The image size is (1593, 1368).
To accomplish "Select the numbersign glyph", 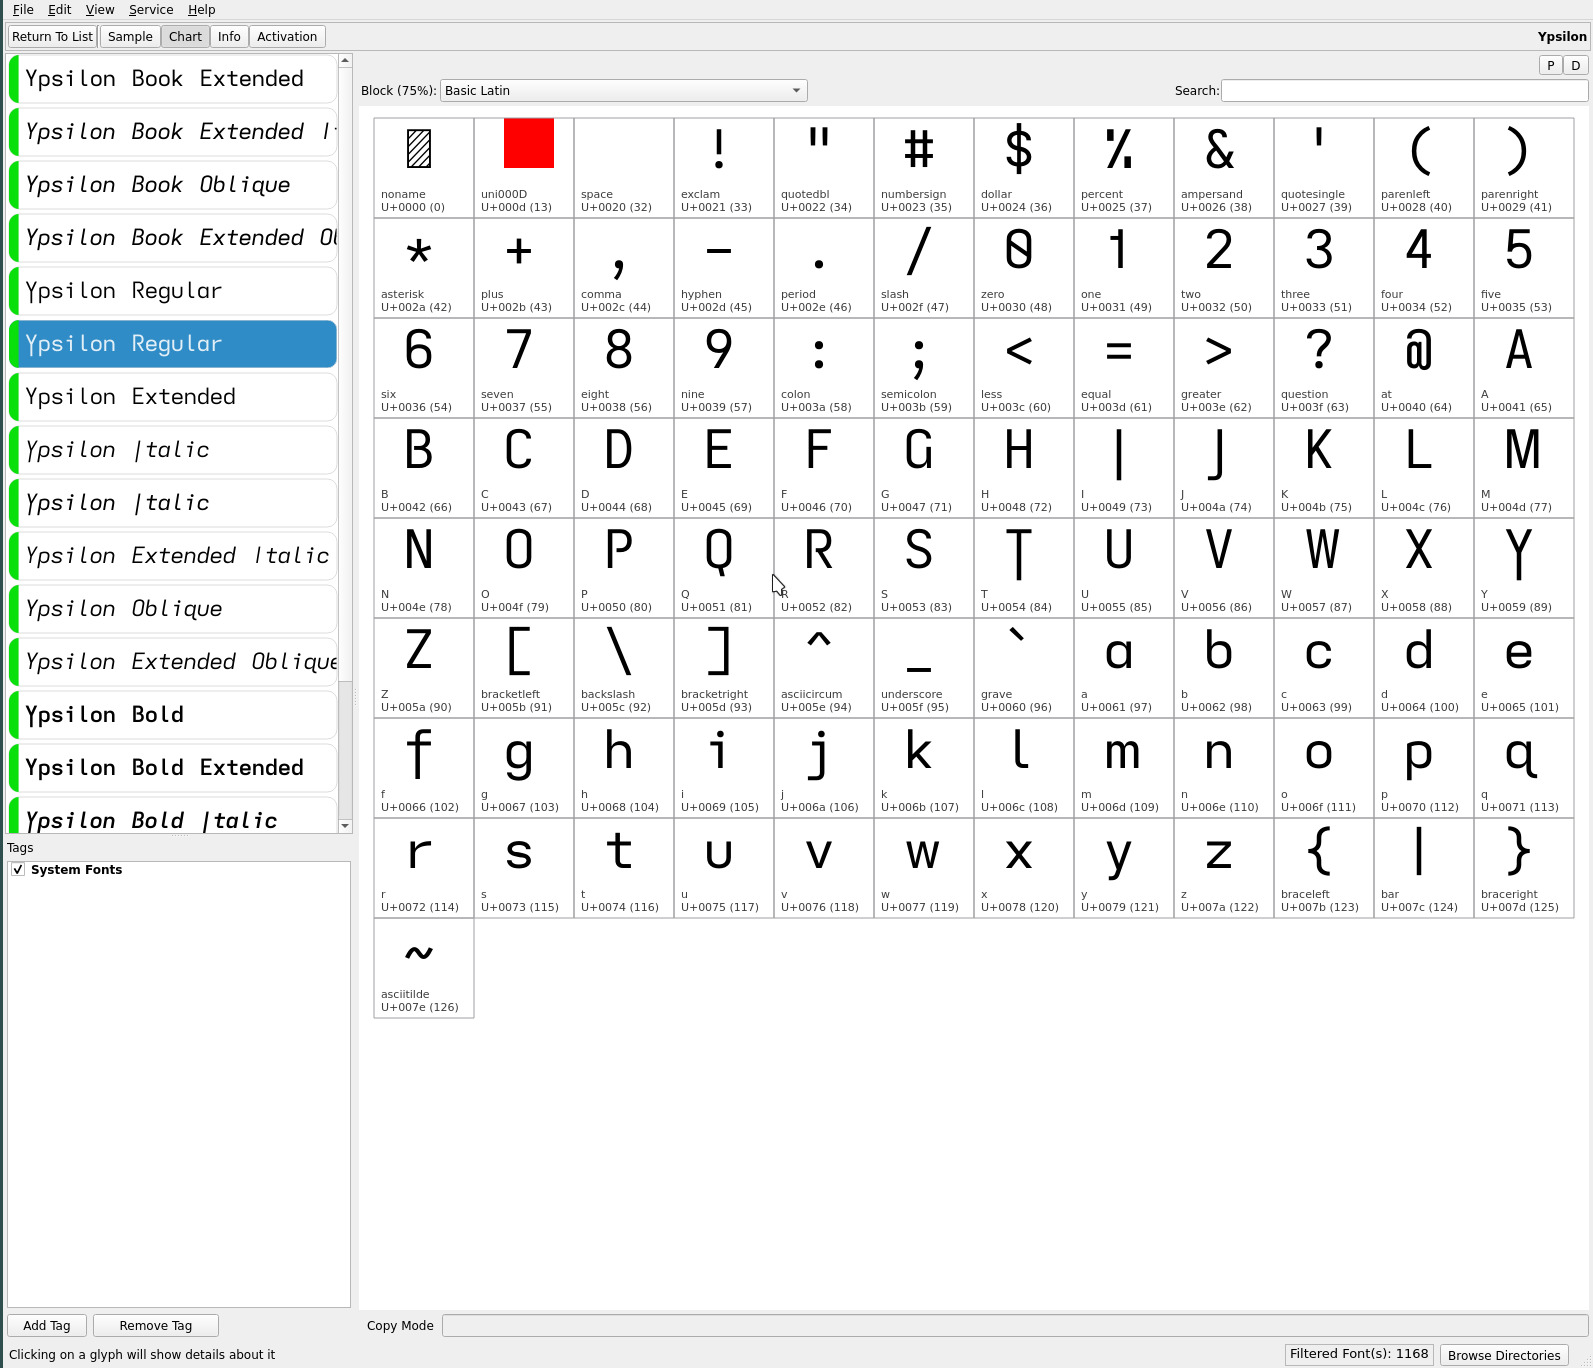I will tap(924, 168).
